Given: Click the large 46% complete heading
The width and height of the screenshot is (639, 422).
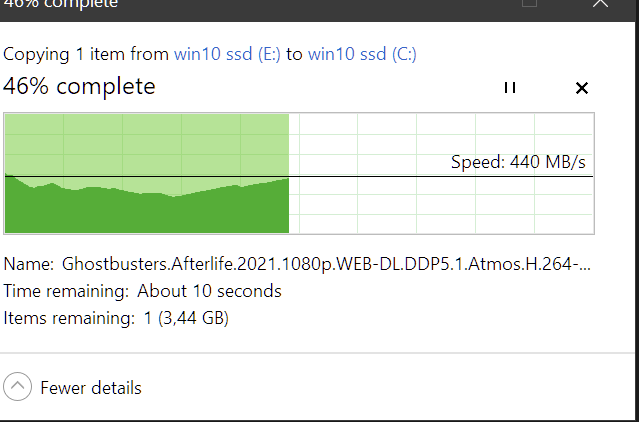Looking at the screenshot, I should click(x=79, y=86).
